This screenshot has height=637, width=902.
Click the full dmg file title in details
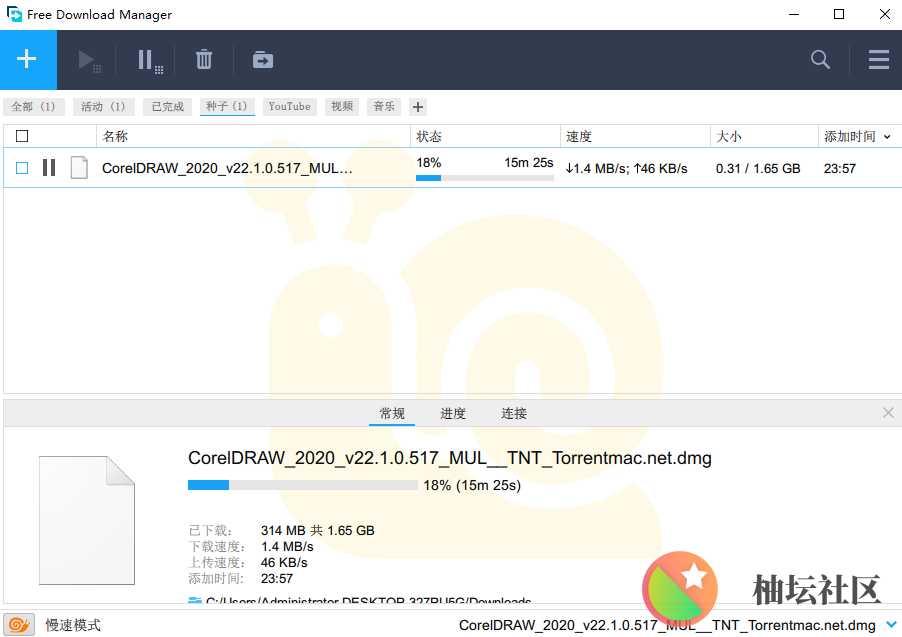[x=450, y=458]
